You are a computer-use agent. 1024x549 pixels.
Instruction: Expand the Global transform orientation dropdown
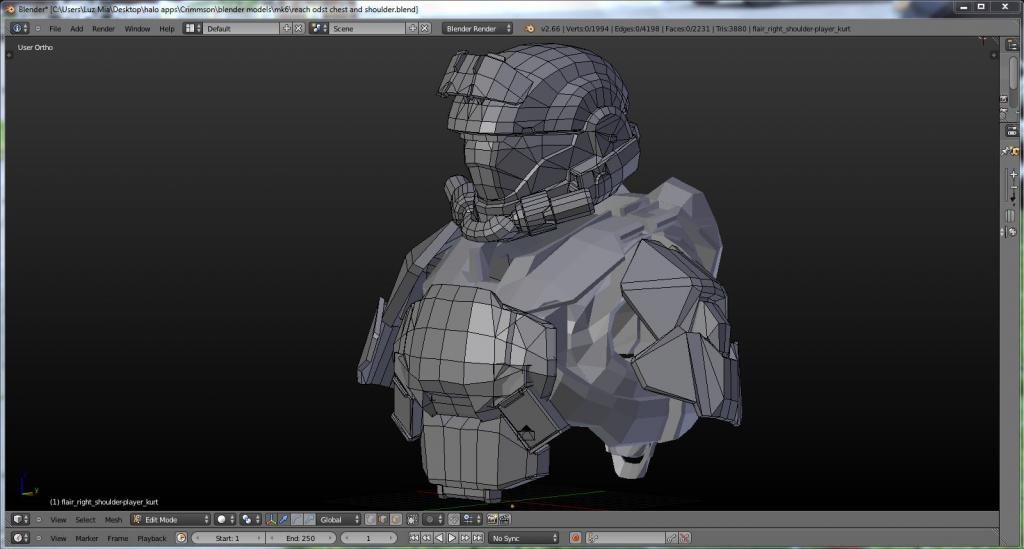339,520
